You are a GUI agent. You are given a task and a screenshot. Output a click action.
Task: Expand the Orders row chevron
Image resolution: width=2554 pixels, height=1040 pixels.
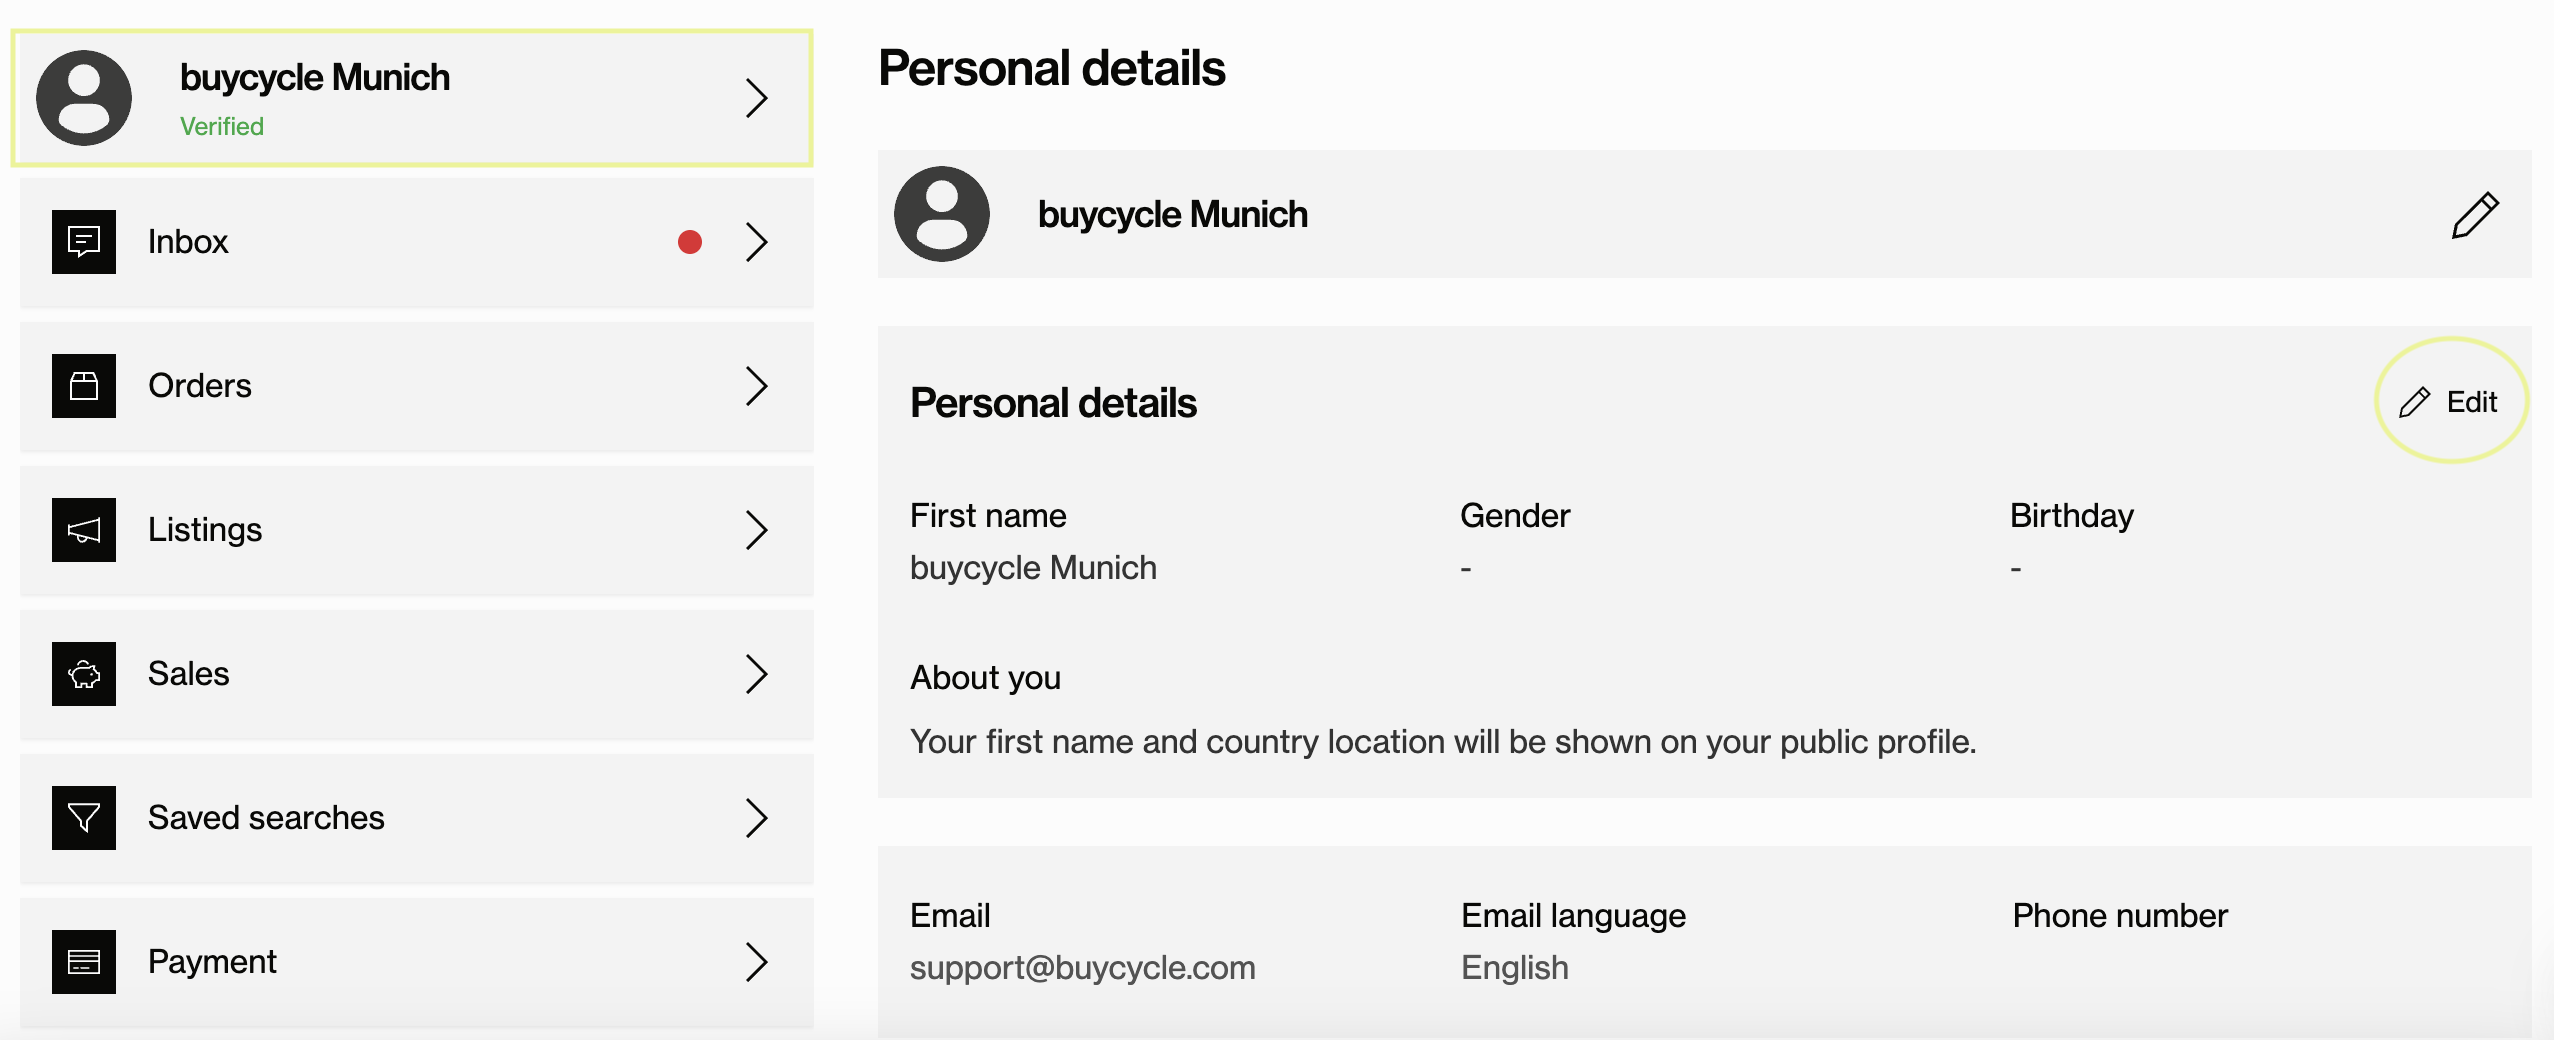coord(757,386)
